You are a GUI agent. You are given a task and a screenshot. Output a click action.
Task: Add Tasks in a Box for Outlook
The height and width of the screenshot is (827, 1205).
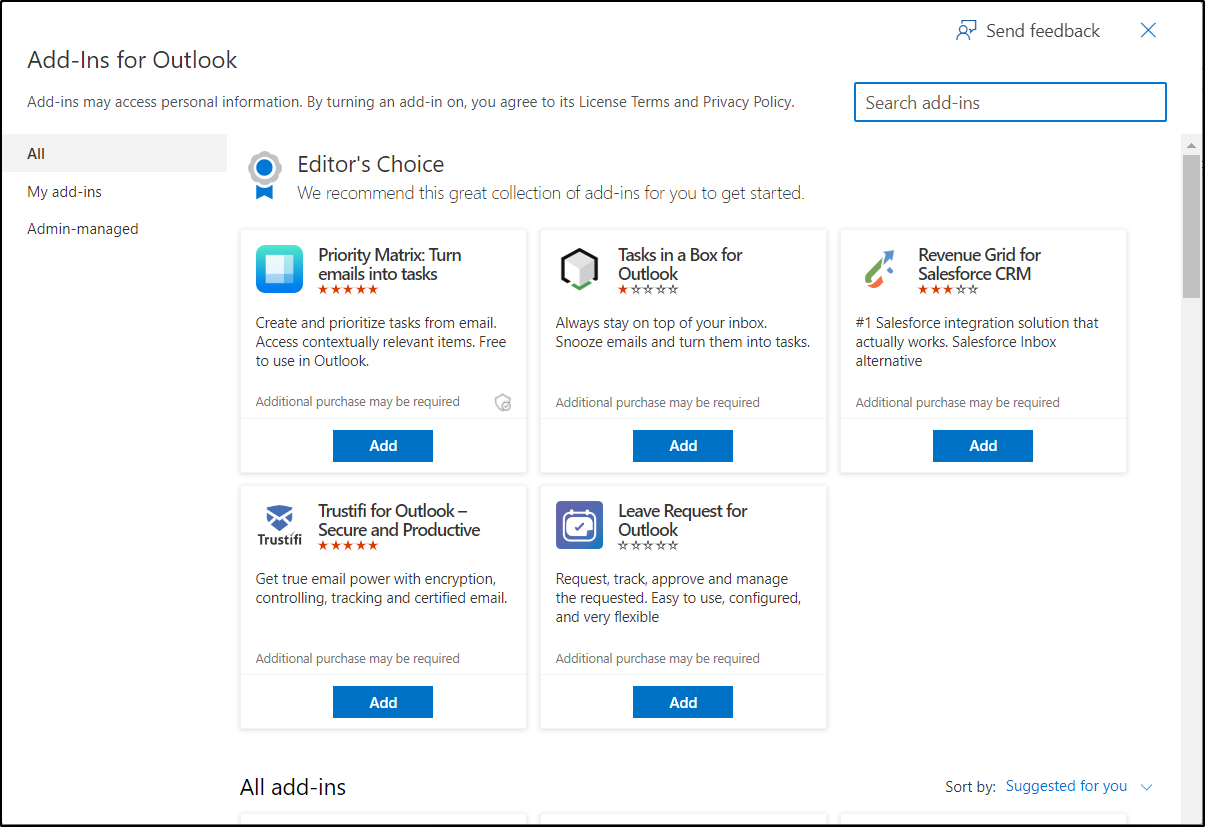click(683, 446)
